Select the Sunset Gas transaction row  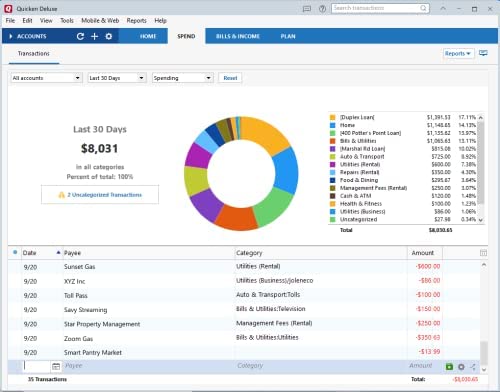243,267
